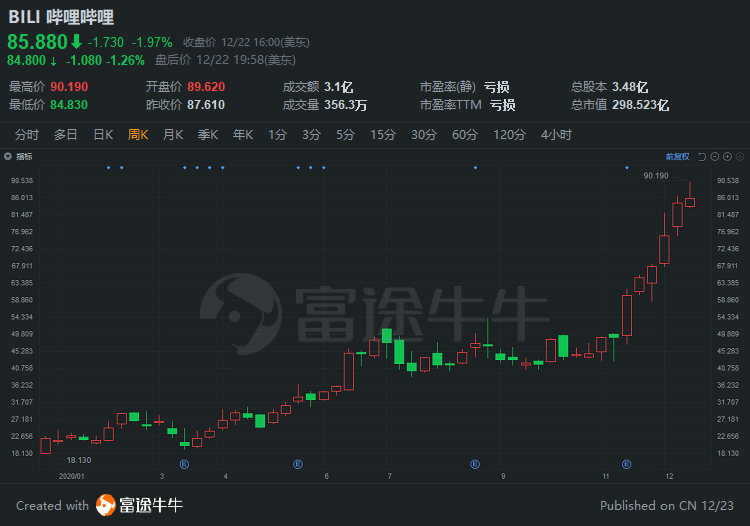Switch to the 4小时 interval
The width and height of the screenshot is (750, 526).
556,135
